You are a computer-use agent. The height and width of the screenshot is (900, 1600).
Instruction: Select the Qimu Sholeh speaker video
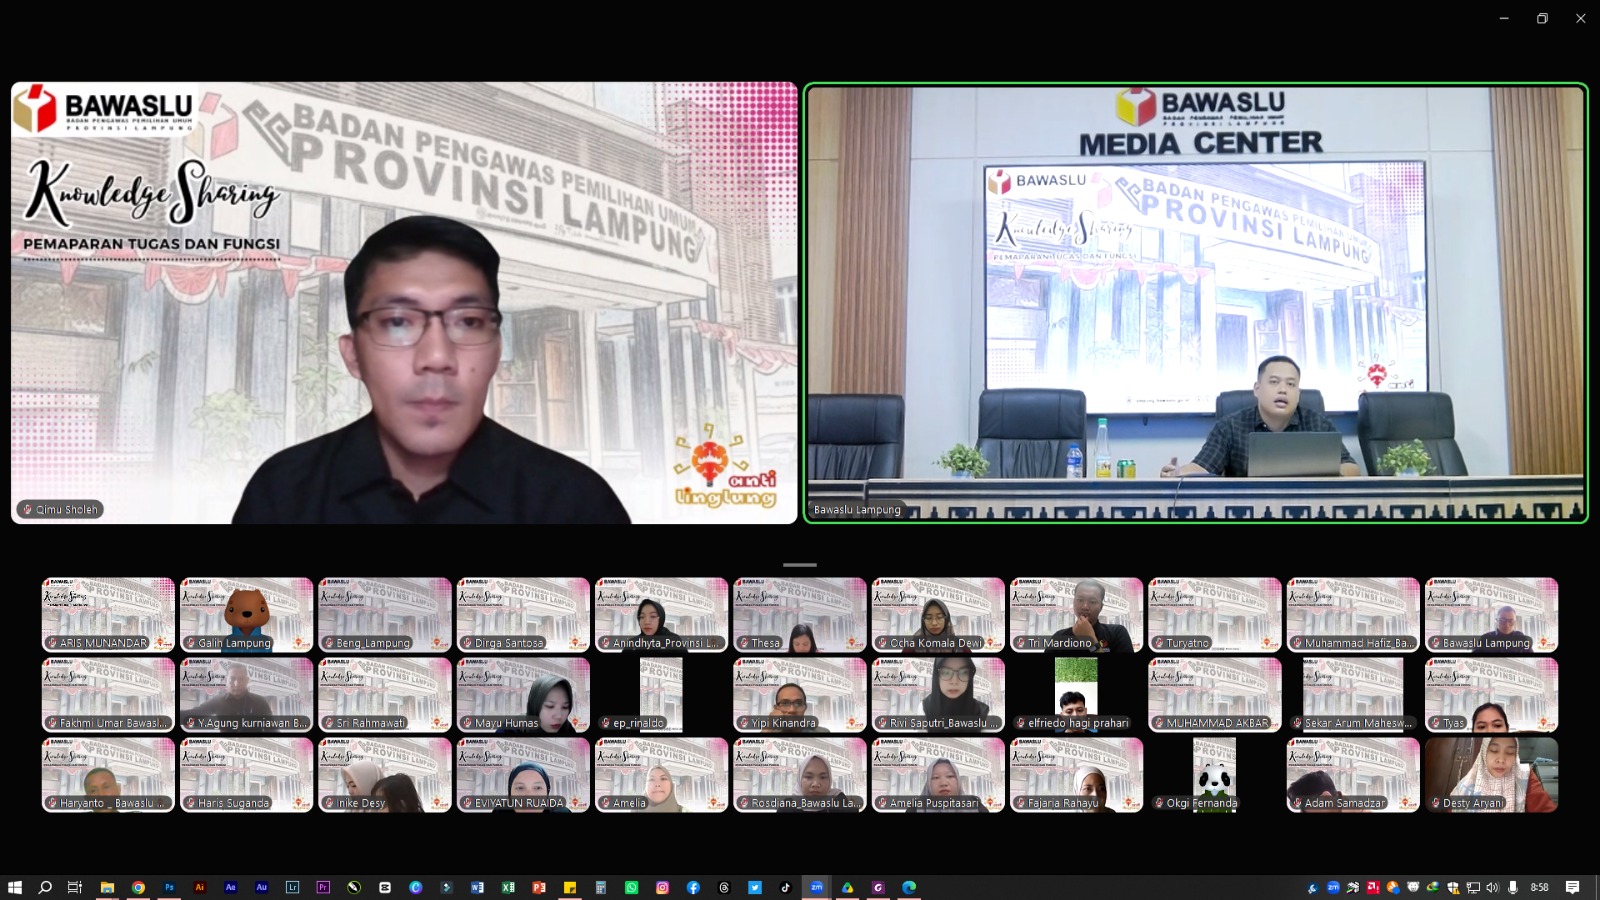(404, 303)
